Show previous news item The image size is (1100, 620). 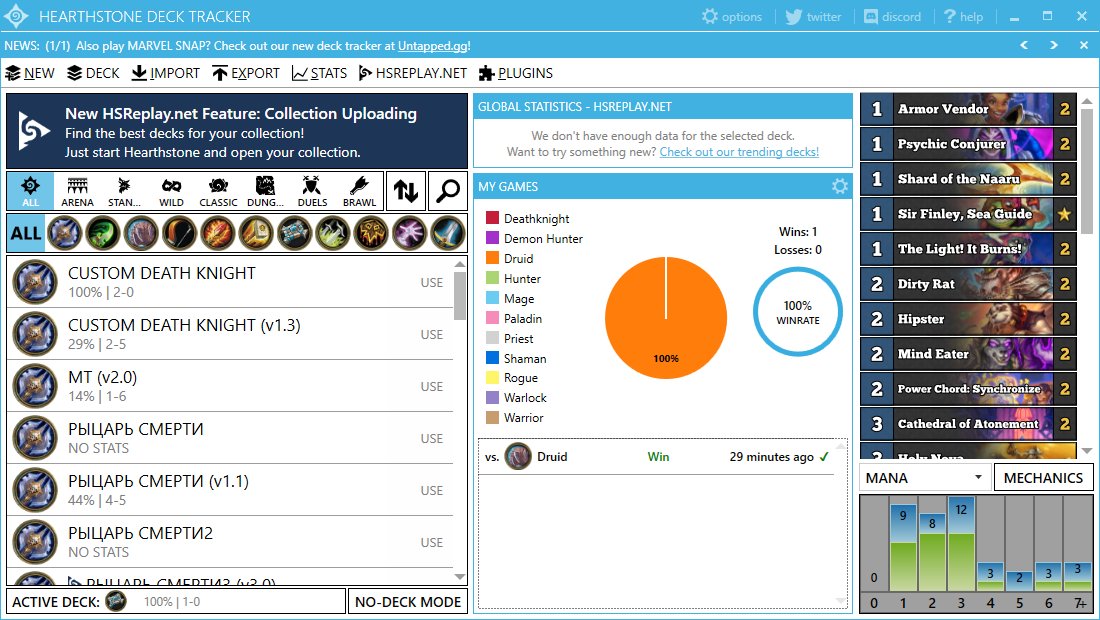click(1024, 45)
